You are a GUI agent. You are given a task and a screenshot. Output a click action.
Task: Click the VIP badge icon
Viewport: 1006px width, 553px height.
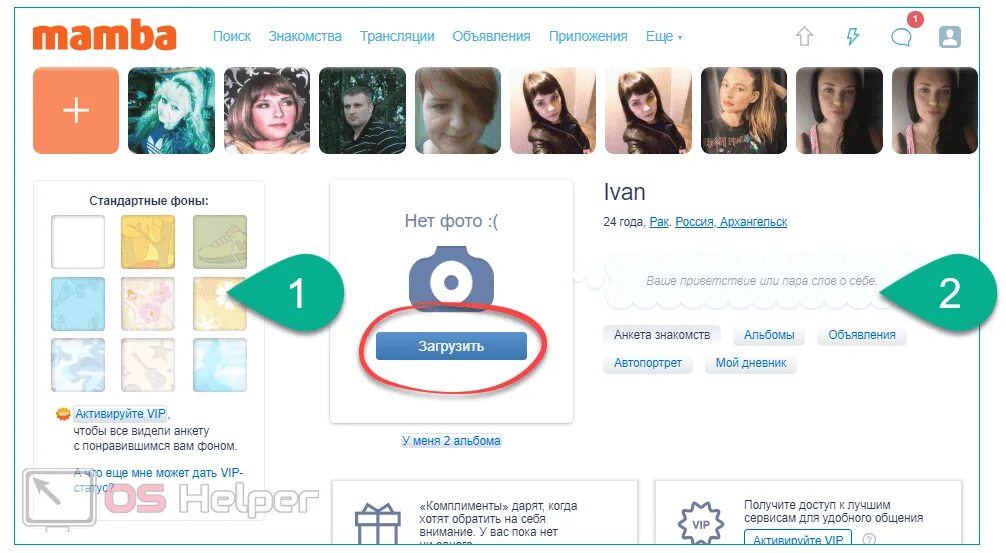(x=701, y=523)
